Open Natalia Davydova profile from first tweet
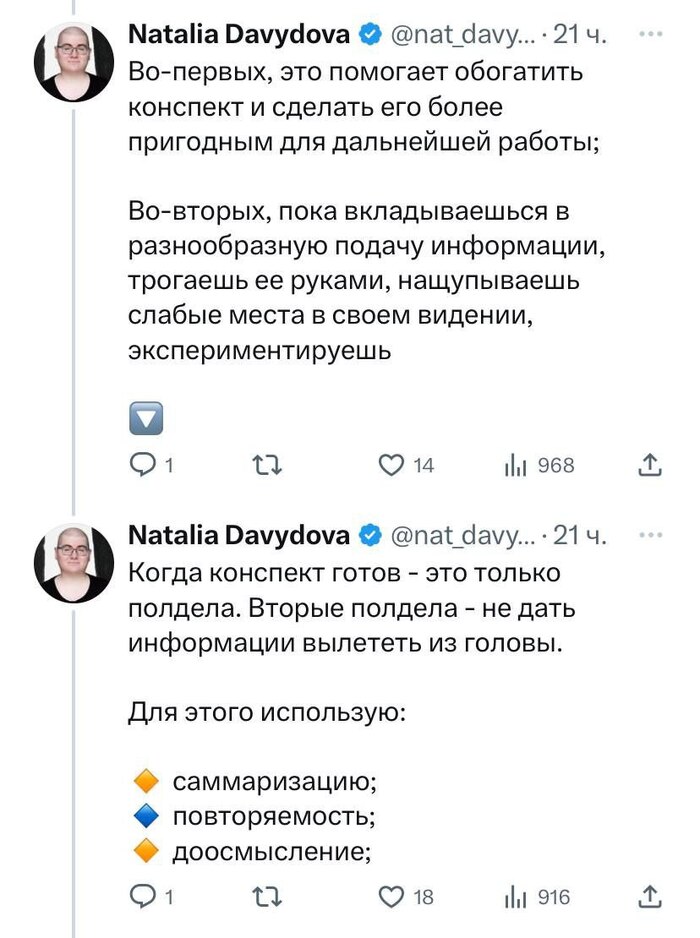This screenshot has width=700, height=938. (239, 35)
